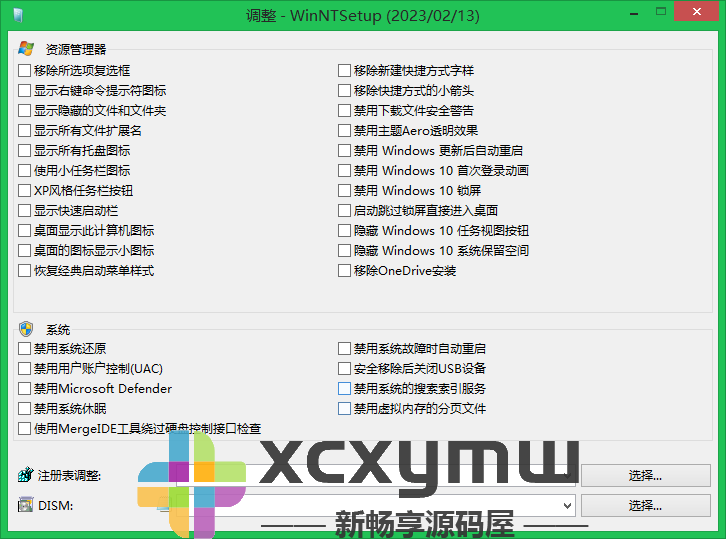Enable 移除新建快捷方式字样 checkbox

(344, 71)
